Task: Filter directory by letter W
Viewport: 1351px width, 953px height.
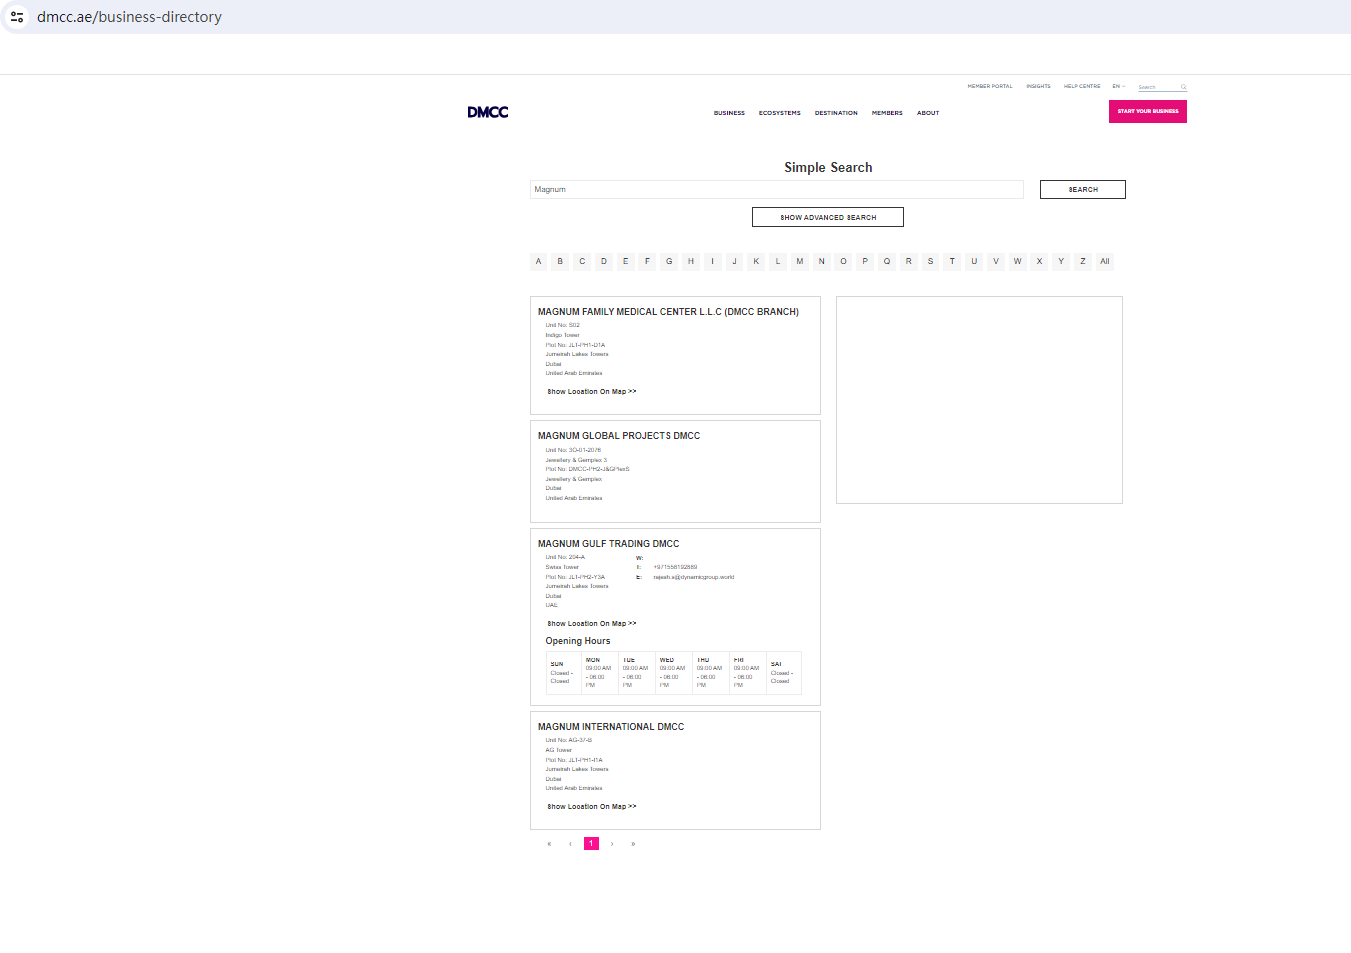Action: tap(1018, 262)
